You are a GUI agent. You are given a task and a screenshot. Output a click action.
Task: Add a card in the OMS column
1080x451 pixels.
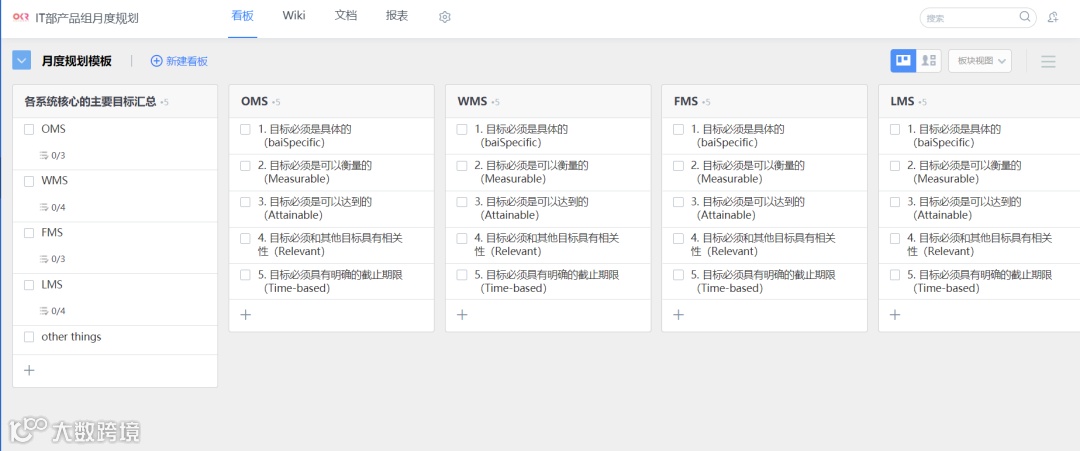pos(245,315)
